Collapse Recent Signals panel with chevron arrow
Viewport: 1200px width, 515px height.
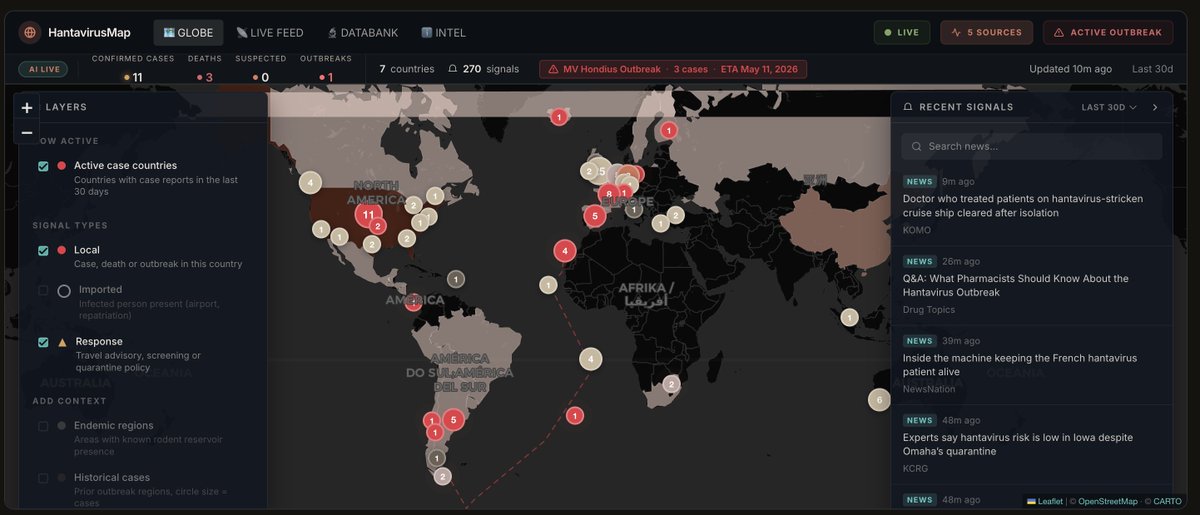click(1155, 107)
